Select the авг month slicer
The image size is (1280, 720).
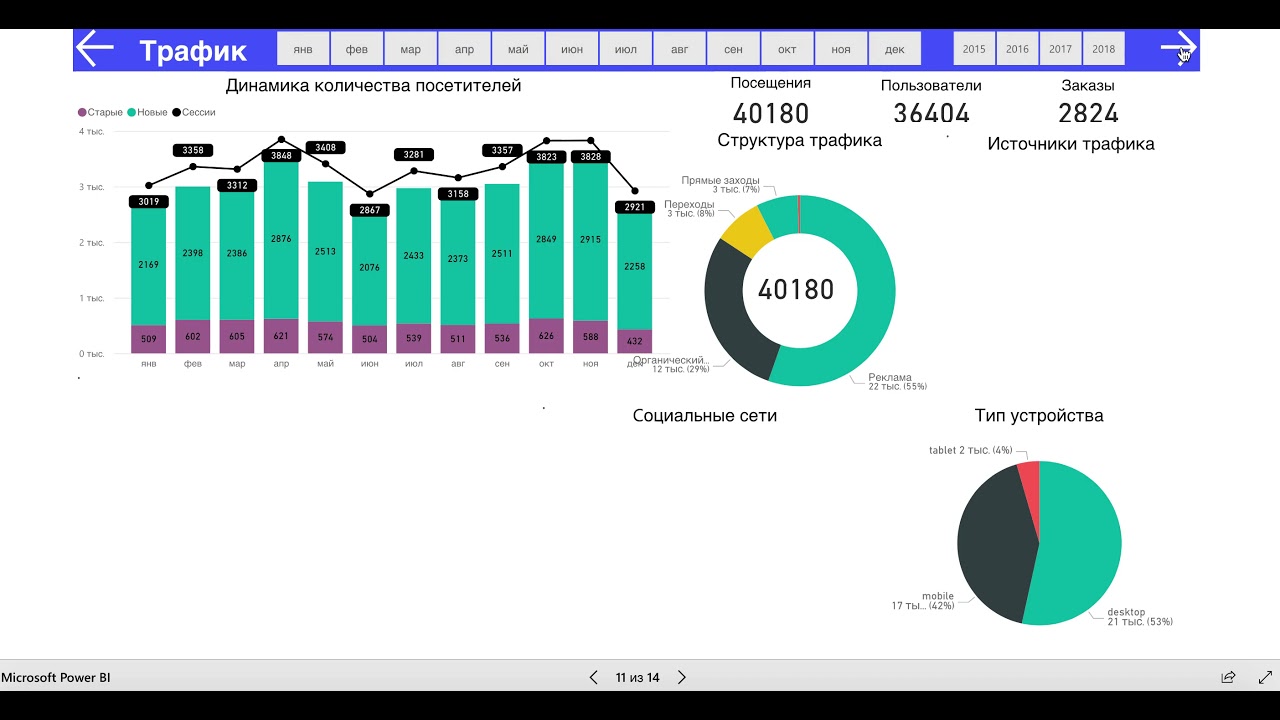point(680,49)
